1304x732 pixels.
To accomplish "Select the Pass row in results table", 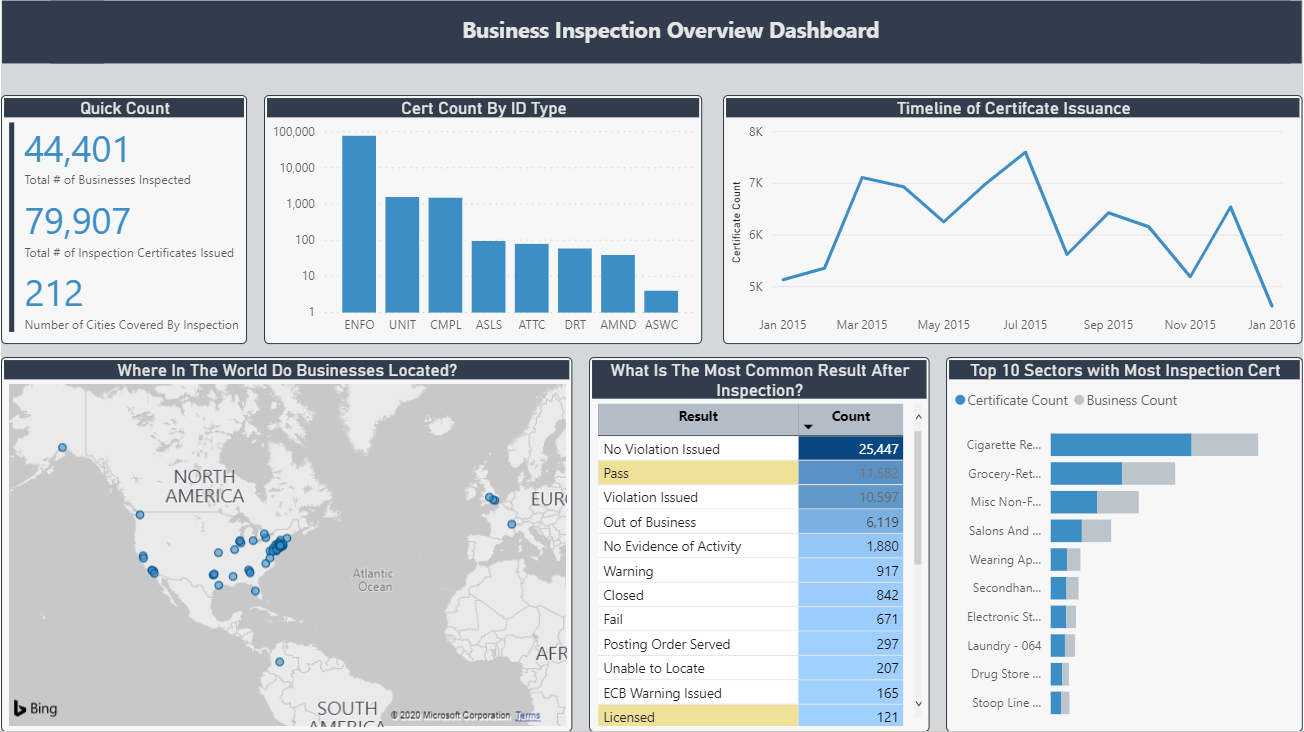I will click(698, 473).
